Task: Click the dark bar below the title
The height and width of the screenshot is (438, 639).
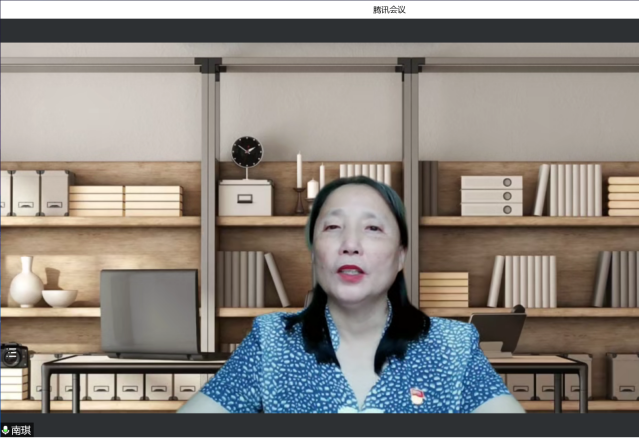Action: [x=319, y=30]
